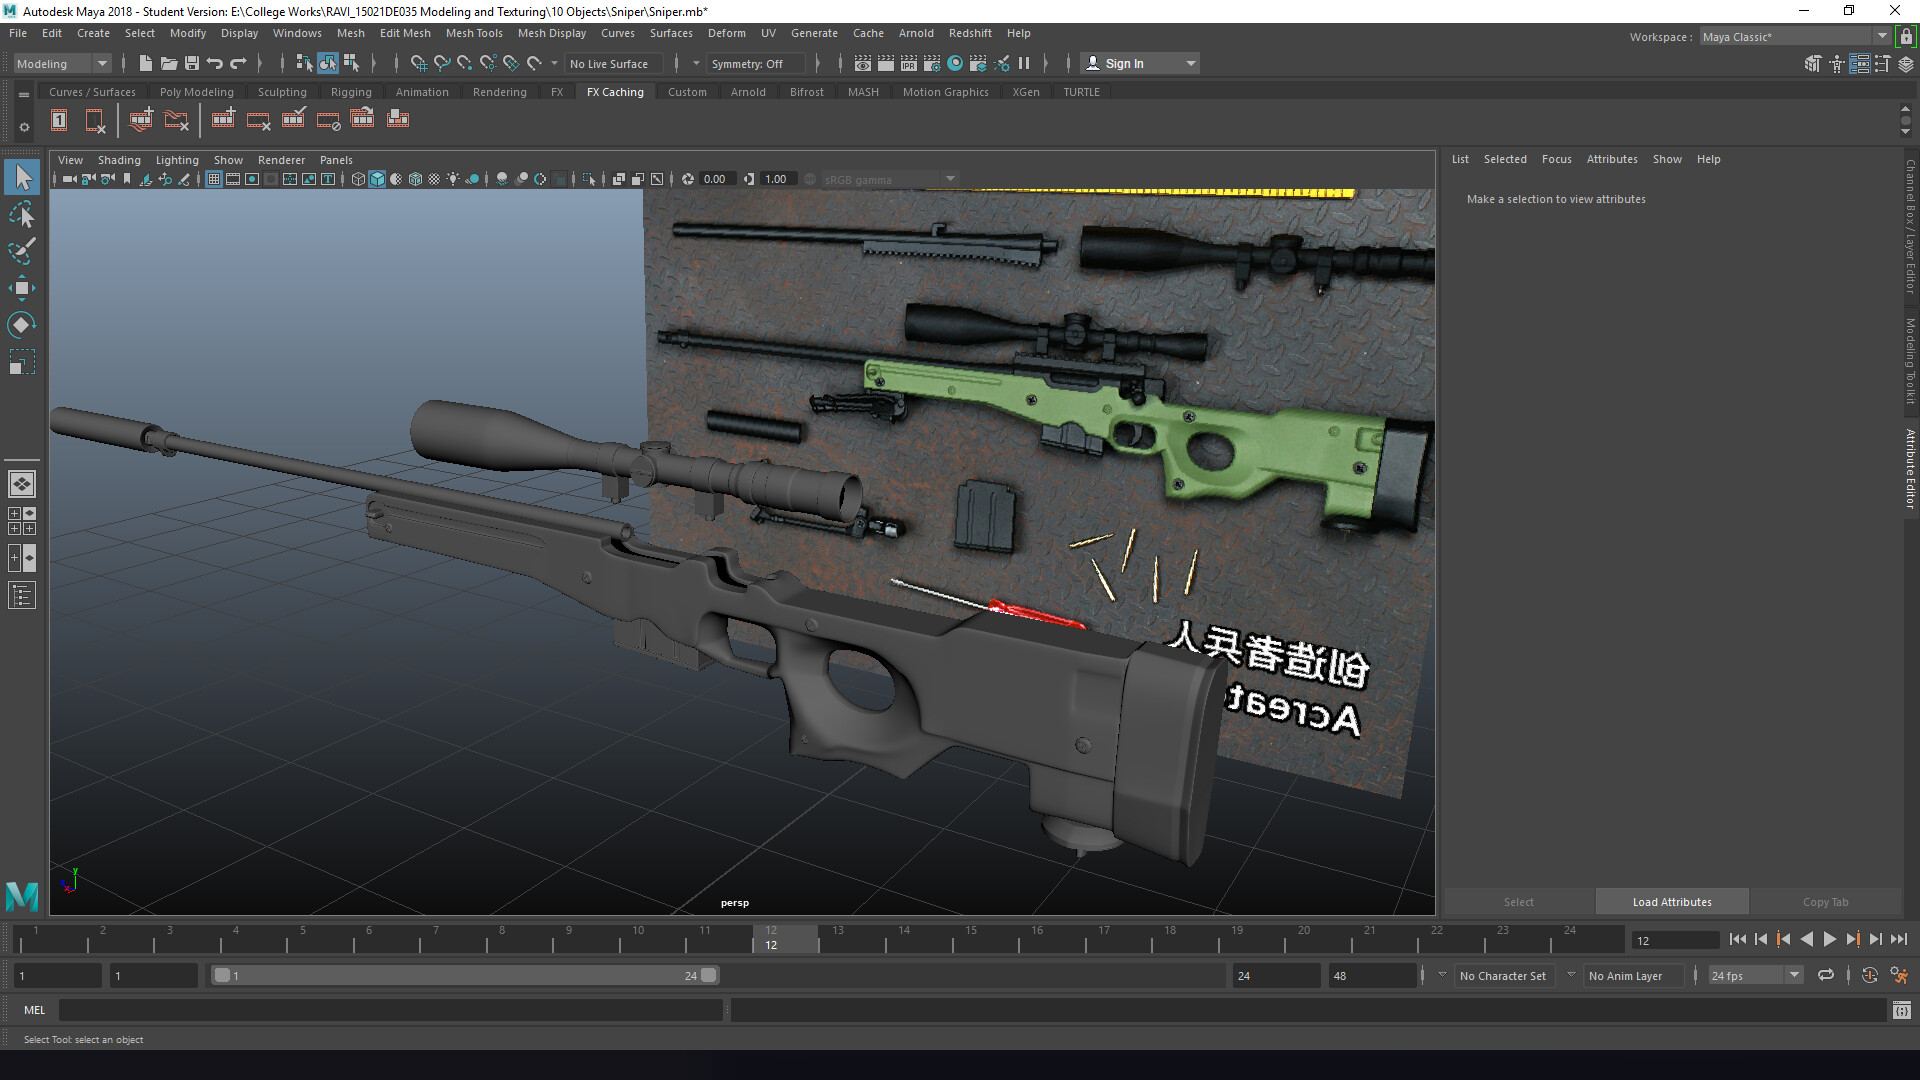Image resolution: width=1920 pixels, height=1080 pixels.
Task: Click the Snap to curves icon
Action: click(x=442, y=63)
